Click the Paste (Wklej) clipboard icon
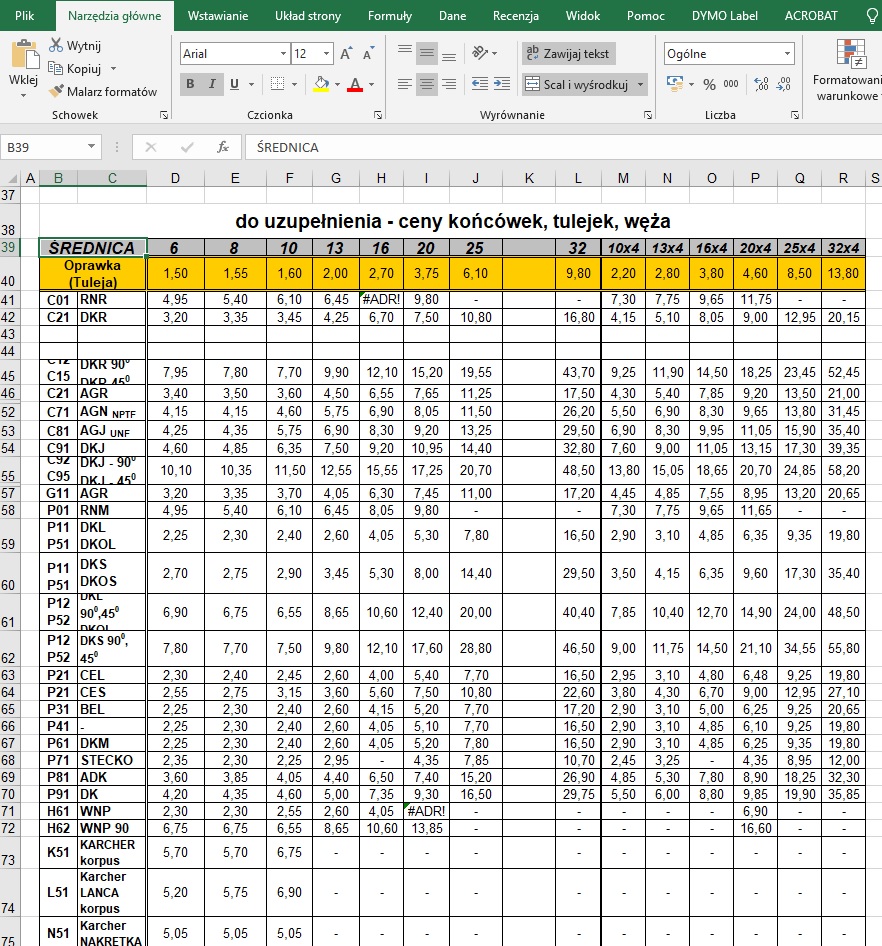The width and height of the screenshot is (882, 946). pos(24,54)
